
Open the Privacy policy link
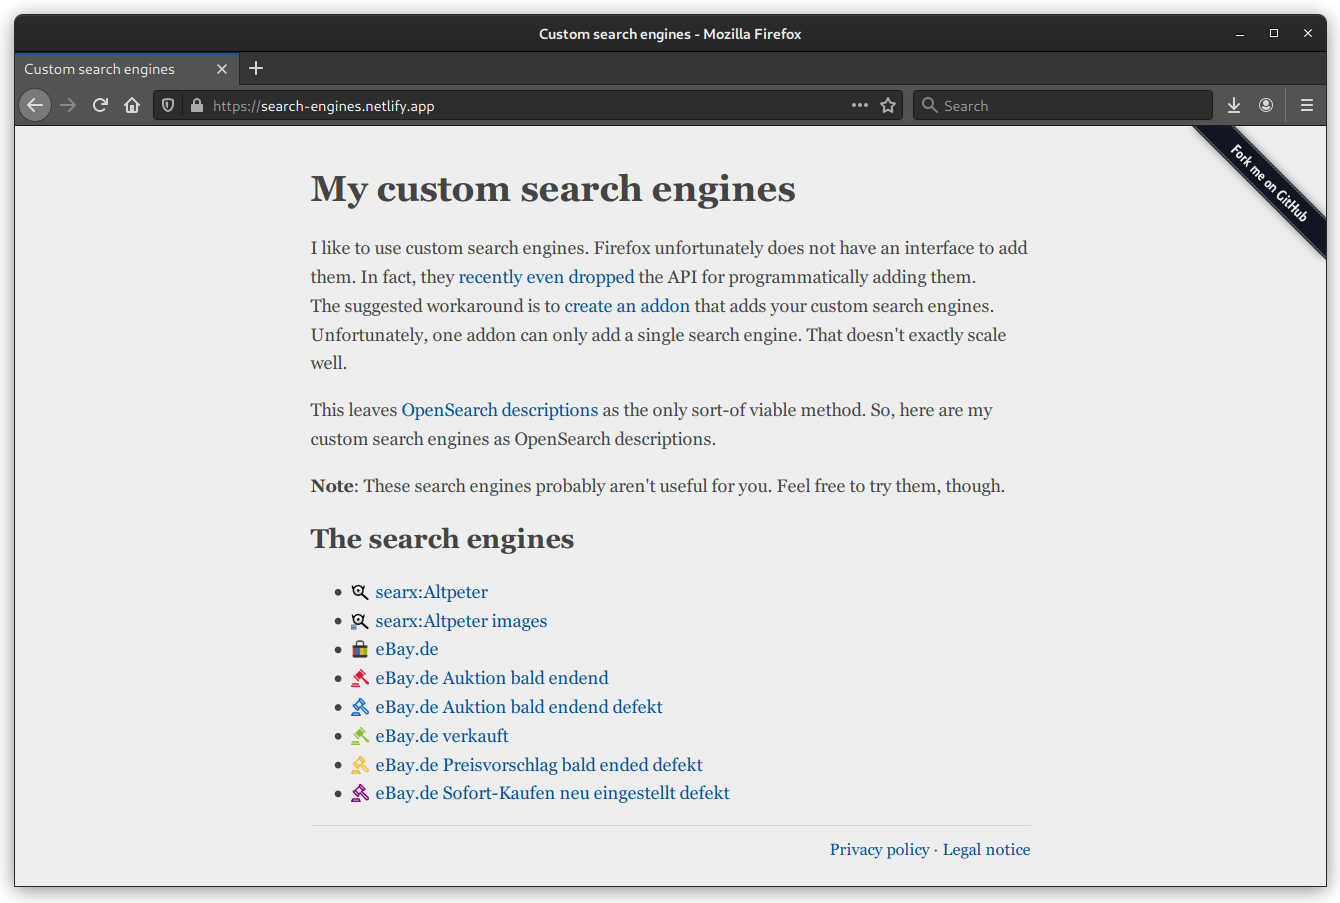click(880, 850)
